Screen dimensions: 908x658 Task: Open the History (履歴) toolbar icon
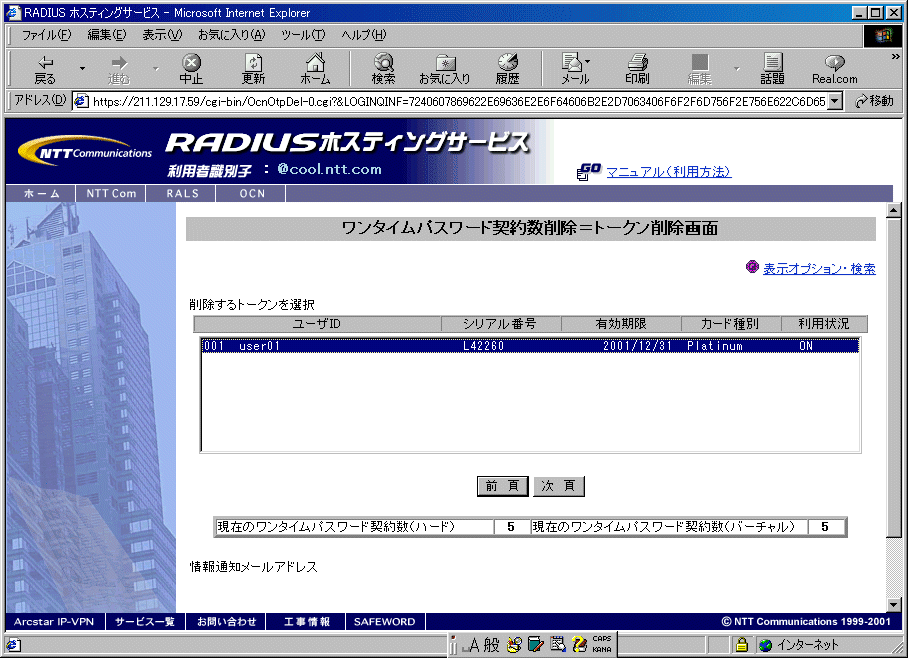coord(507,68)
